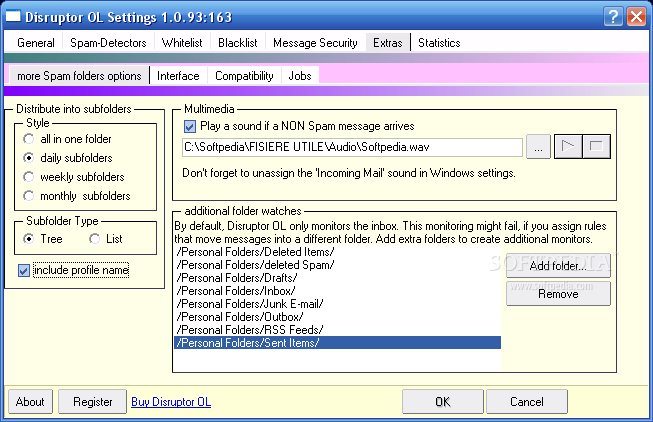Show the Statistics tab

439,43
